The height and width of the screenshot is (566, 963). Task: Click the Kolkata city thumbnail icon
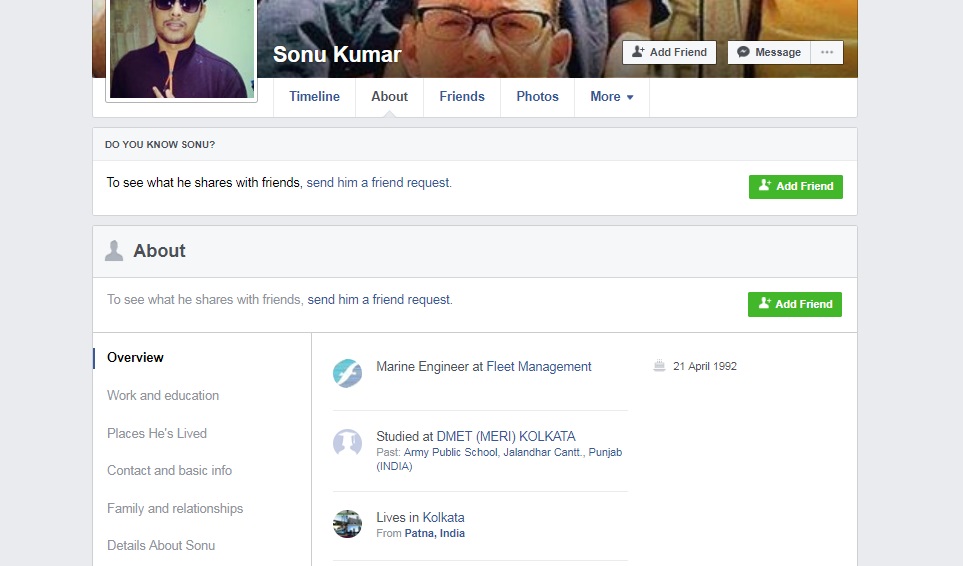(x=347, y=524)
